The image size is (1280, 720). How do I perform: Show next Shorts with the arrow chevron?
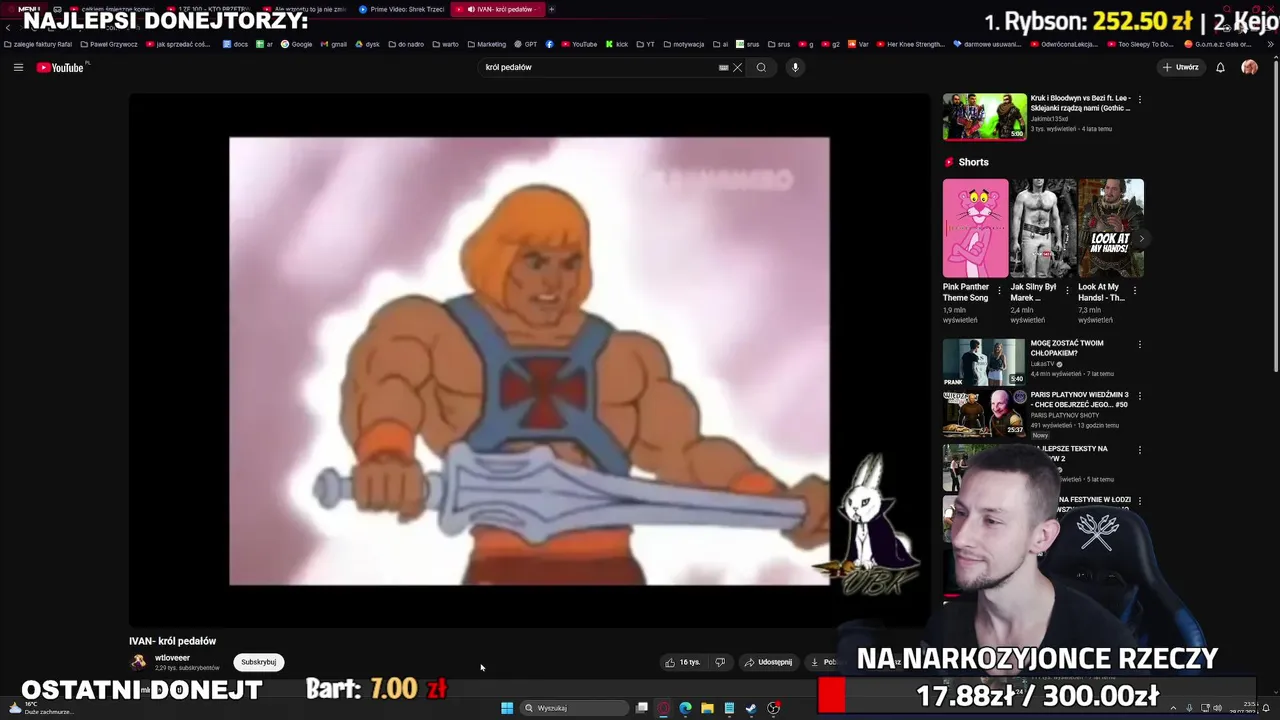1141,238
